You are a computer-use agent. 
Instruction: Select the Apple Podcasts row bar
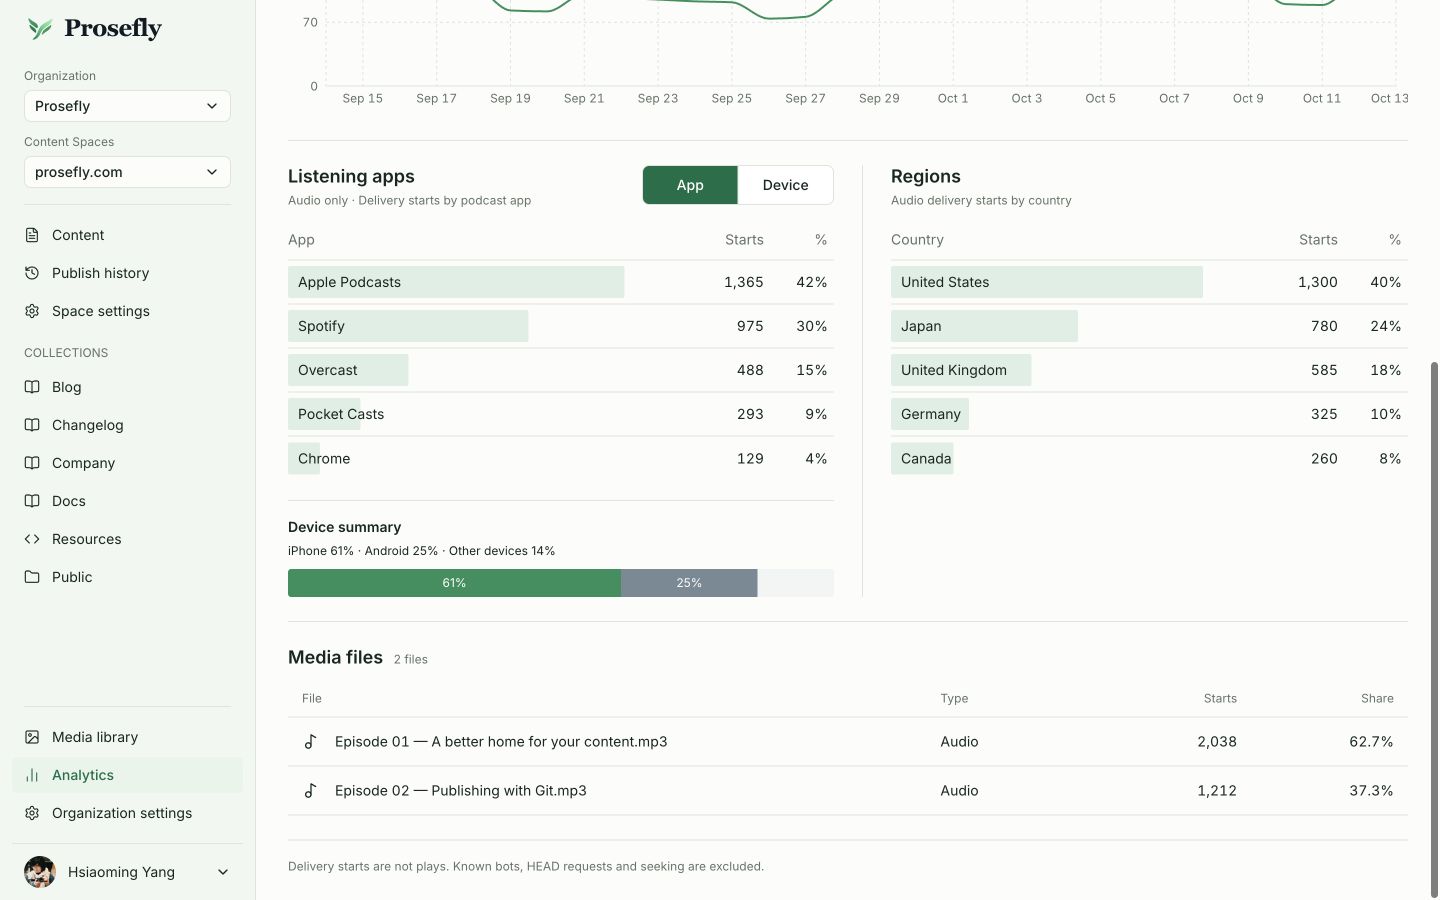[x=456, y=282]
